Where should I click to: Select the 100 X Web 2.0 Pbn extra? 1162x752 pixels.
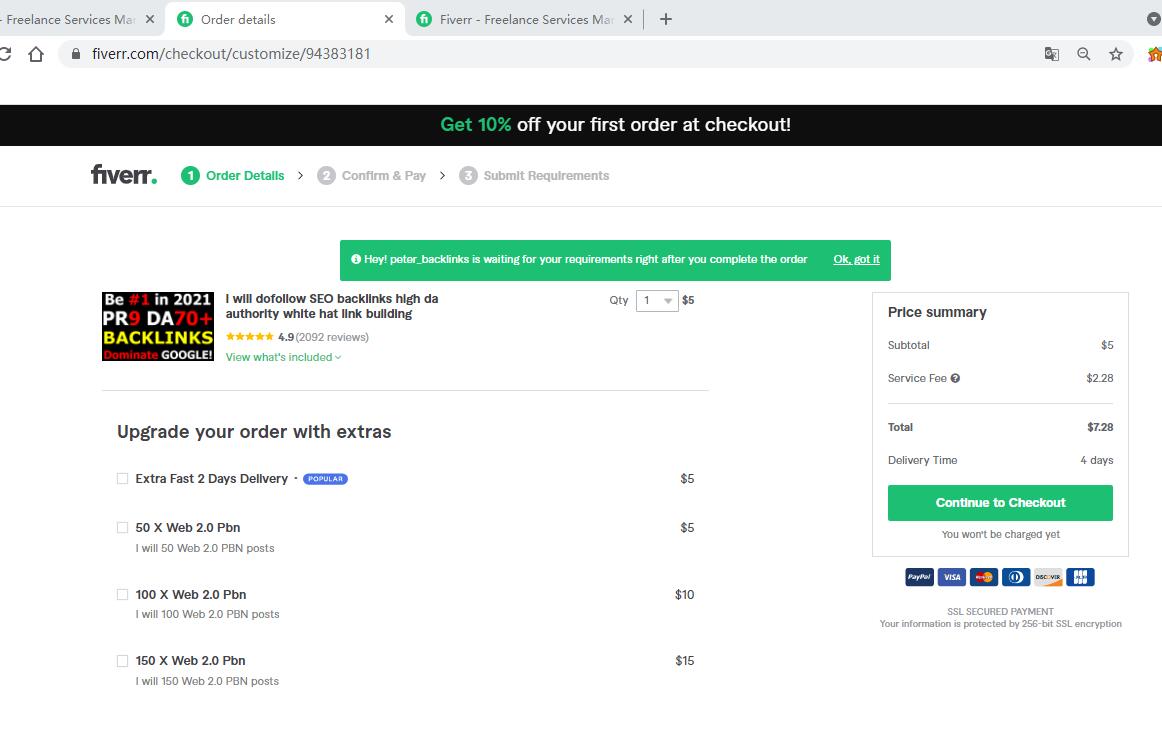(x=123, y=595)
